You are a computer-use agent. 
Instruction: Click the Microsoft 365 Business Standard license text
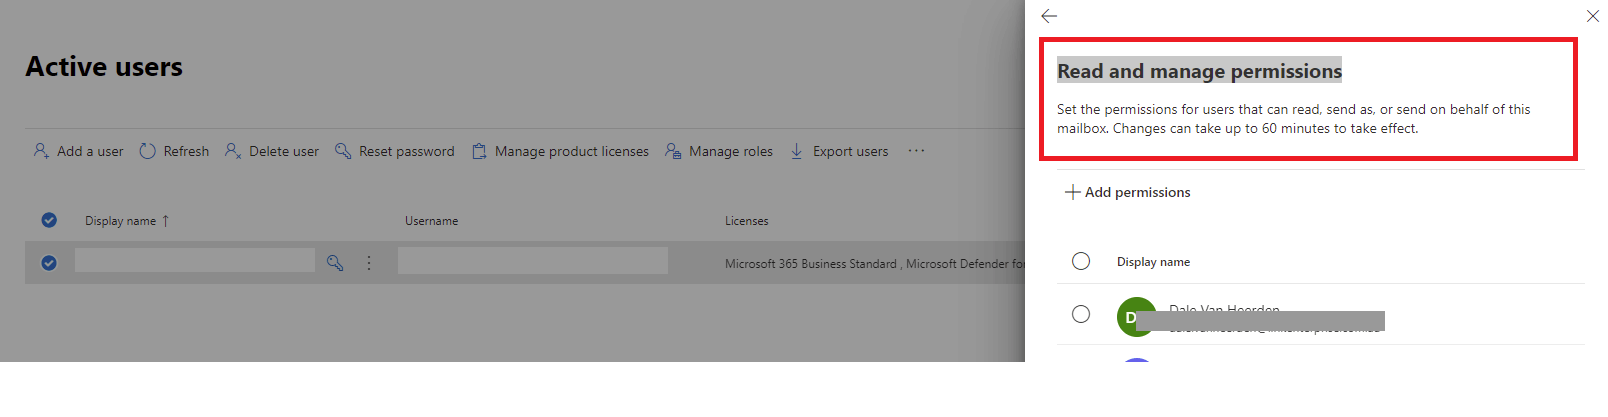(x=811, y=264)
